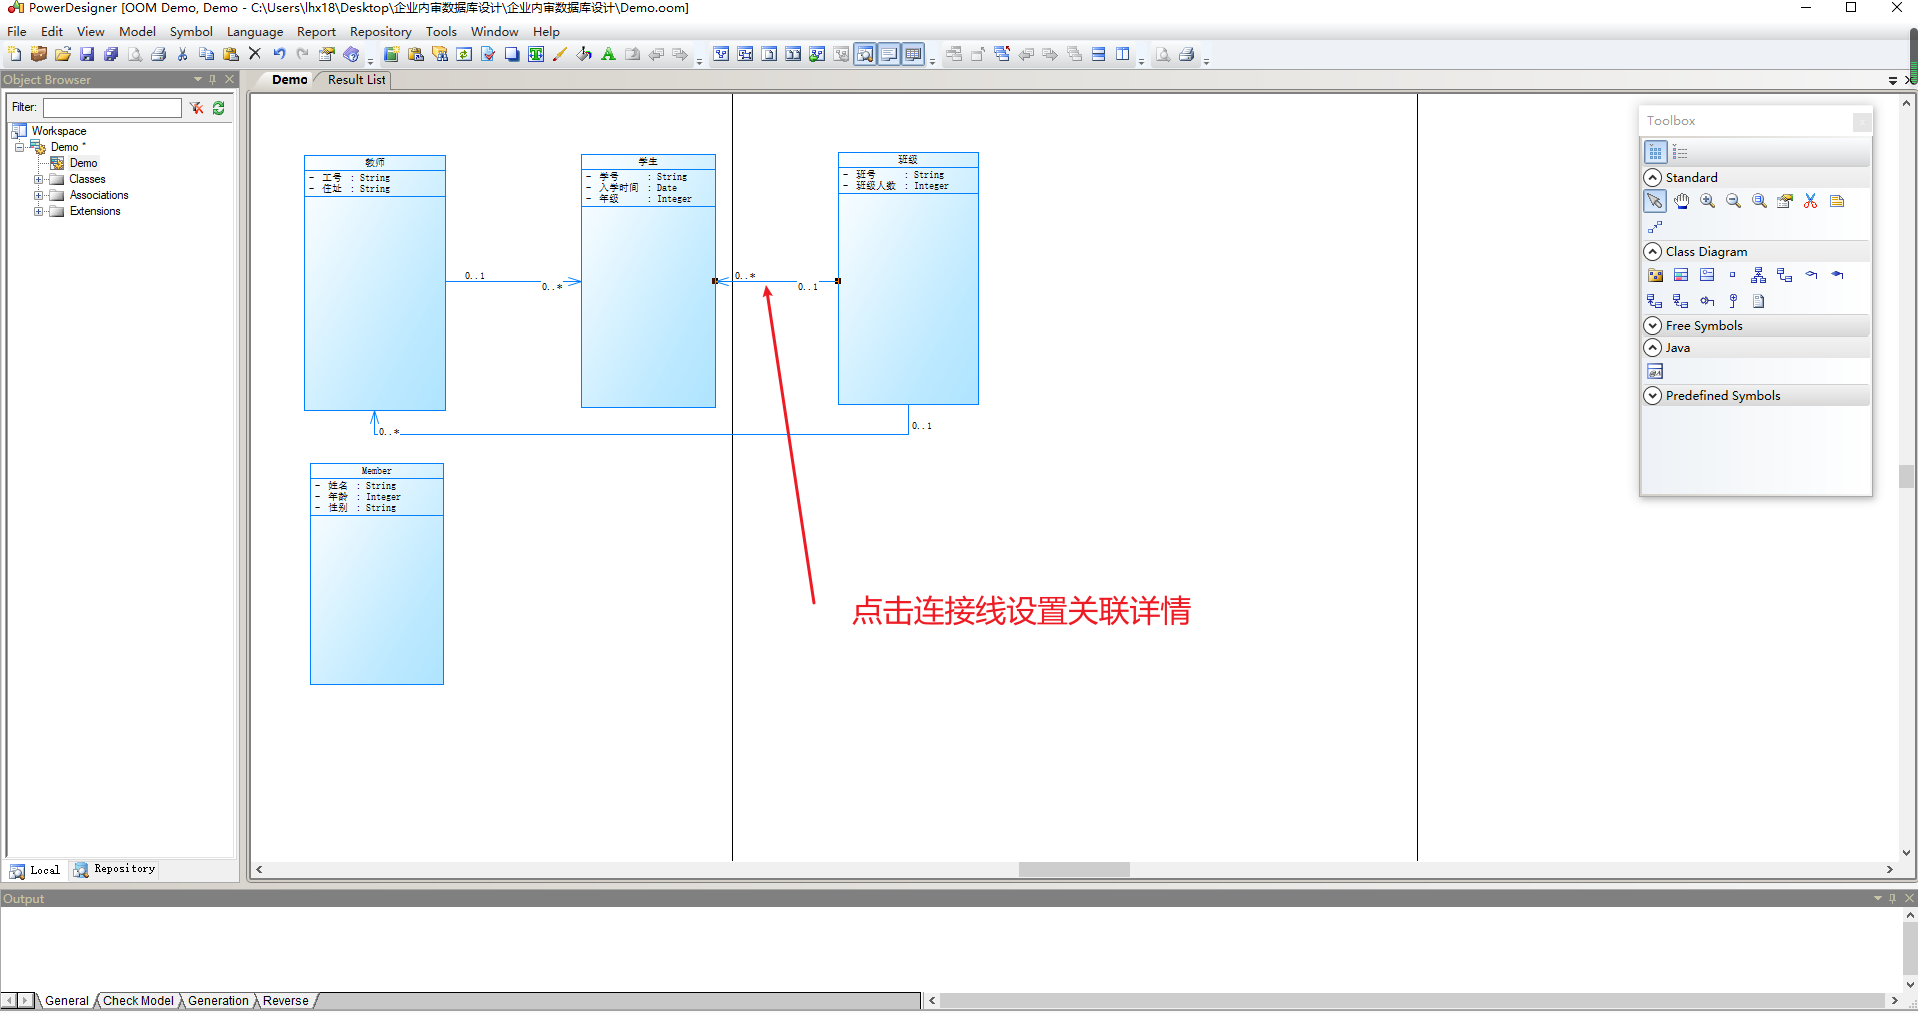The image size is (1918, 1013).
Task: Expand the Associations folder in Object Browser
Action: (37, 195)
